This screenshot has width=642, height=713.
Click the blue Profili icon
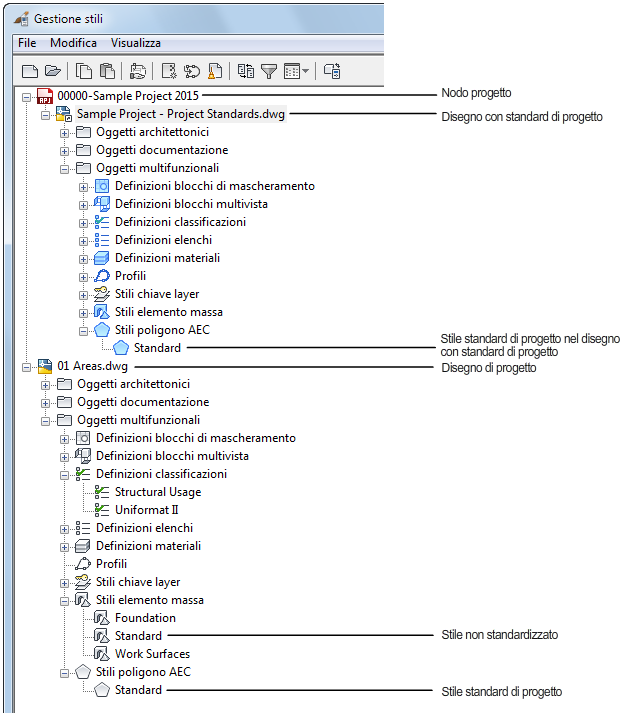pos(102,276)
